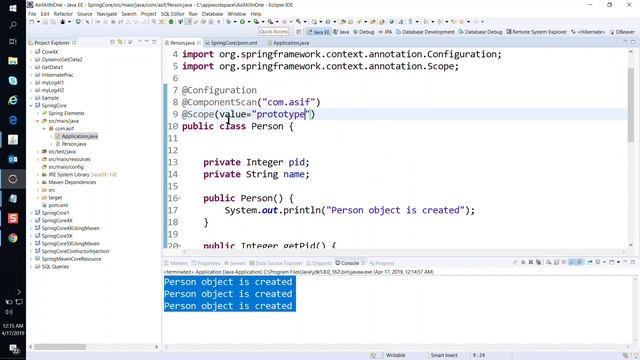Open the Refactor menu
640x360 pixels.
tap(63, 14)
